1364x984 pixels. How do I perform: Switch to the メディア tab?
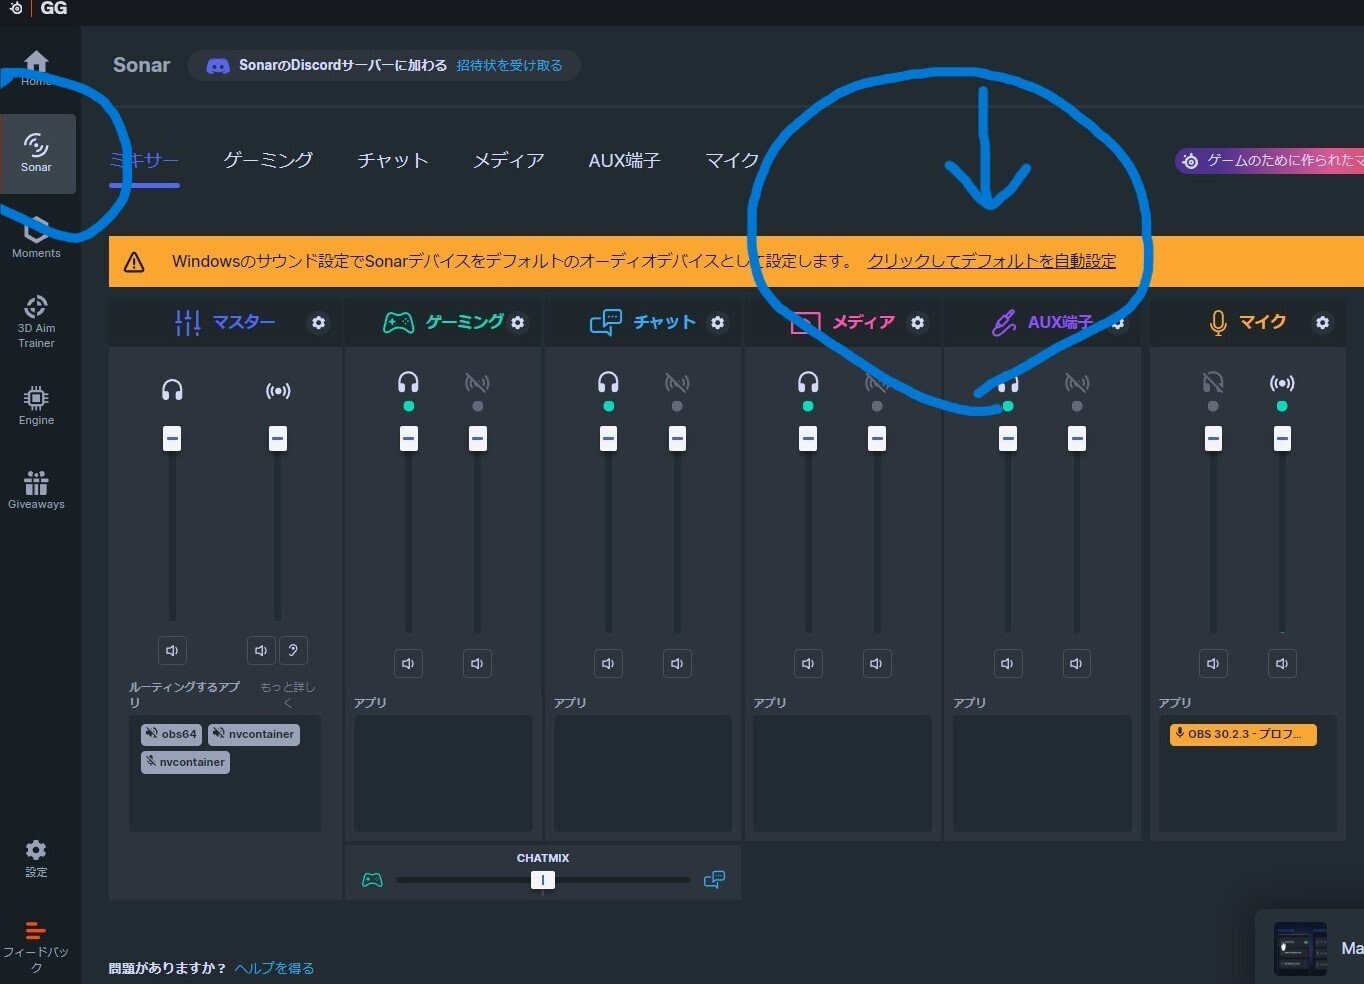pyautogui.click(x=508, y=160)
